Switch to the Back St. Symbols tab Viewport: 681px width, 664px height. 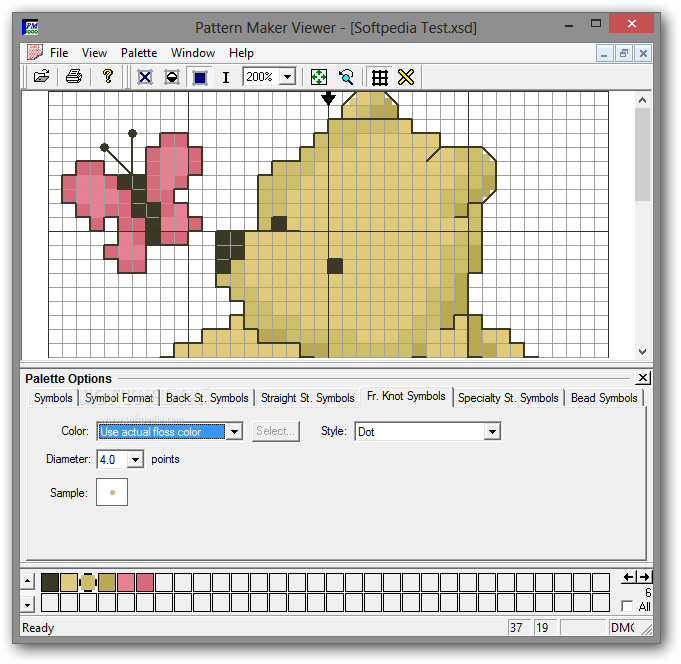(207, 398)
